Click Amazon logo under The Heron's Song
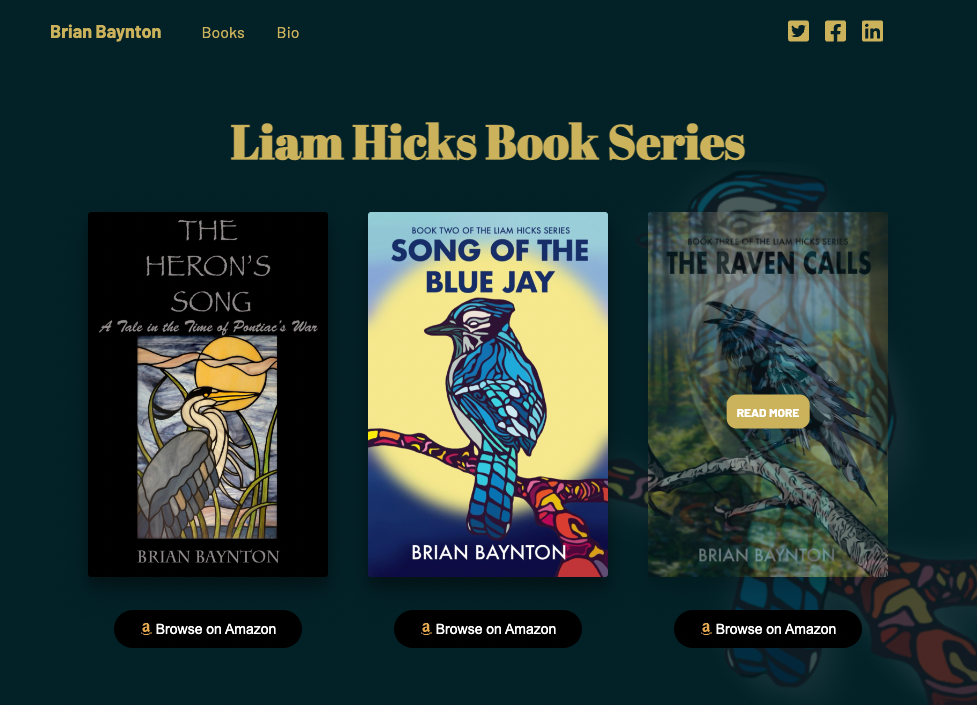Viewport: 977px width, 705px height. (x=146, y=629)
